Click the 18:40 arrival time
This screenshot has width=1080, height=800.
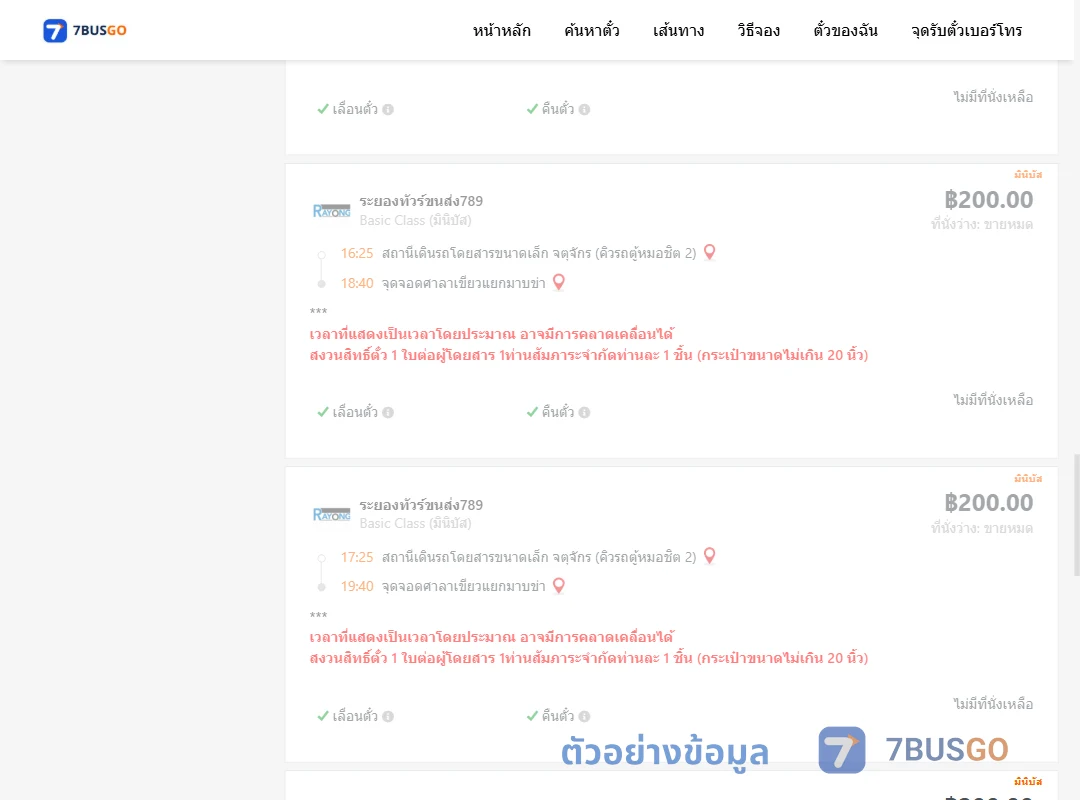pos(357,283)
